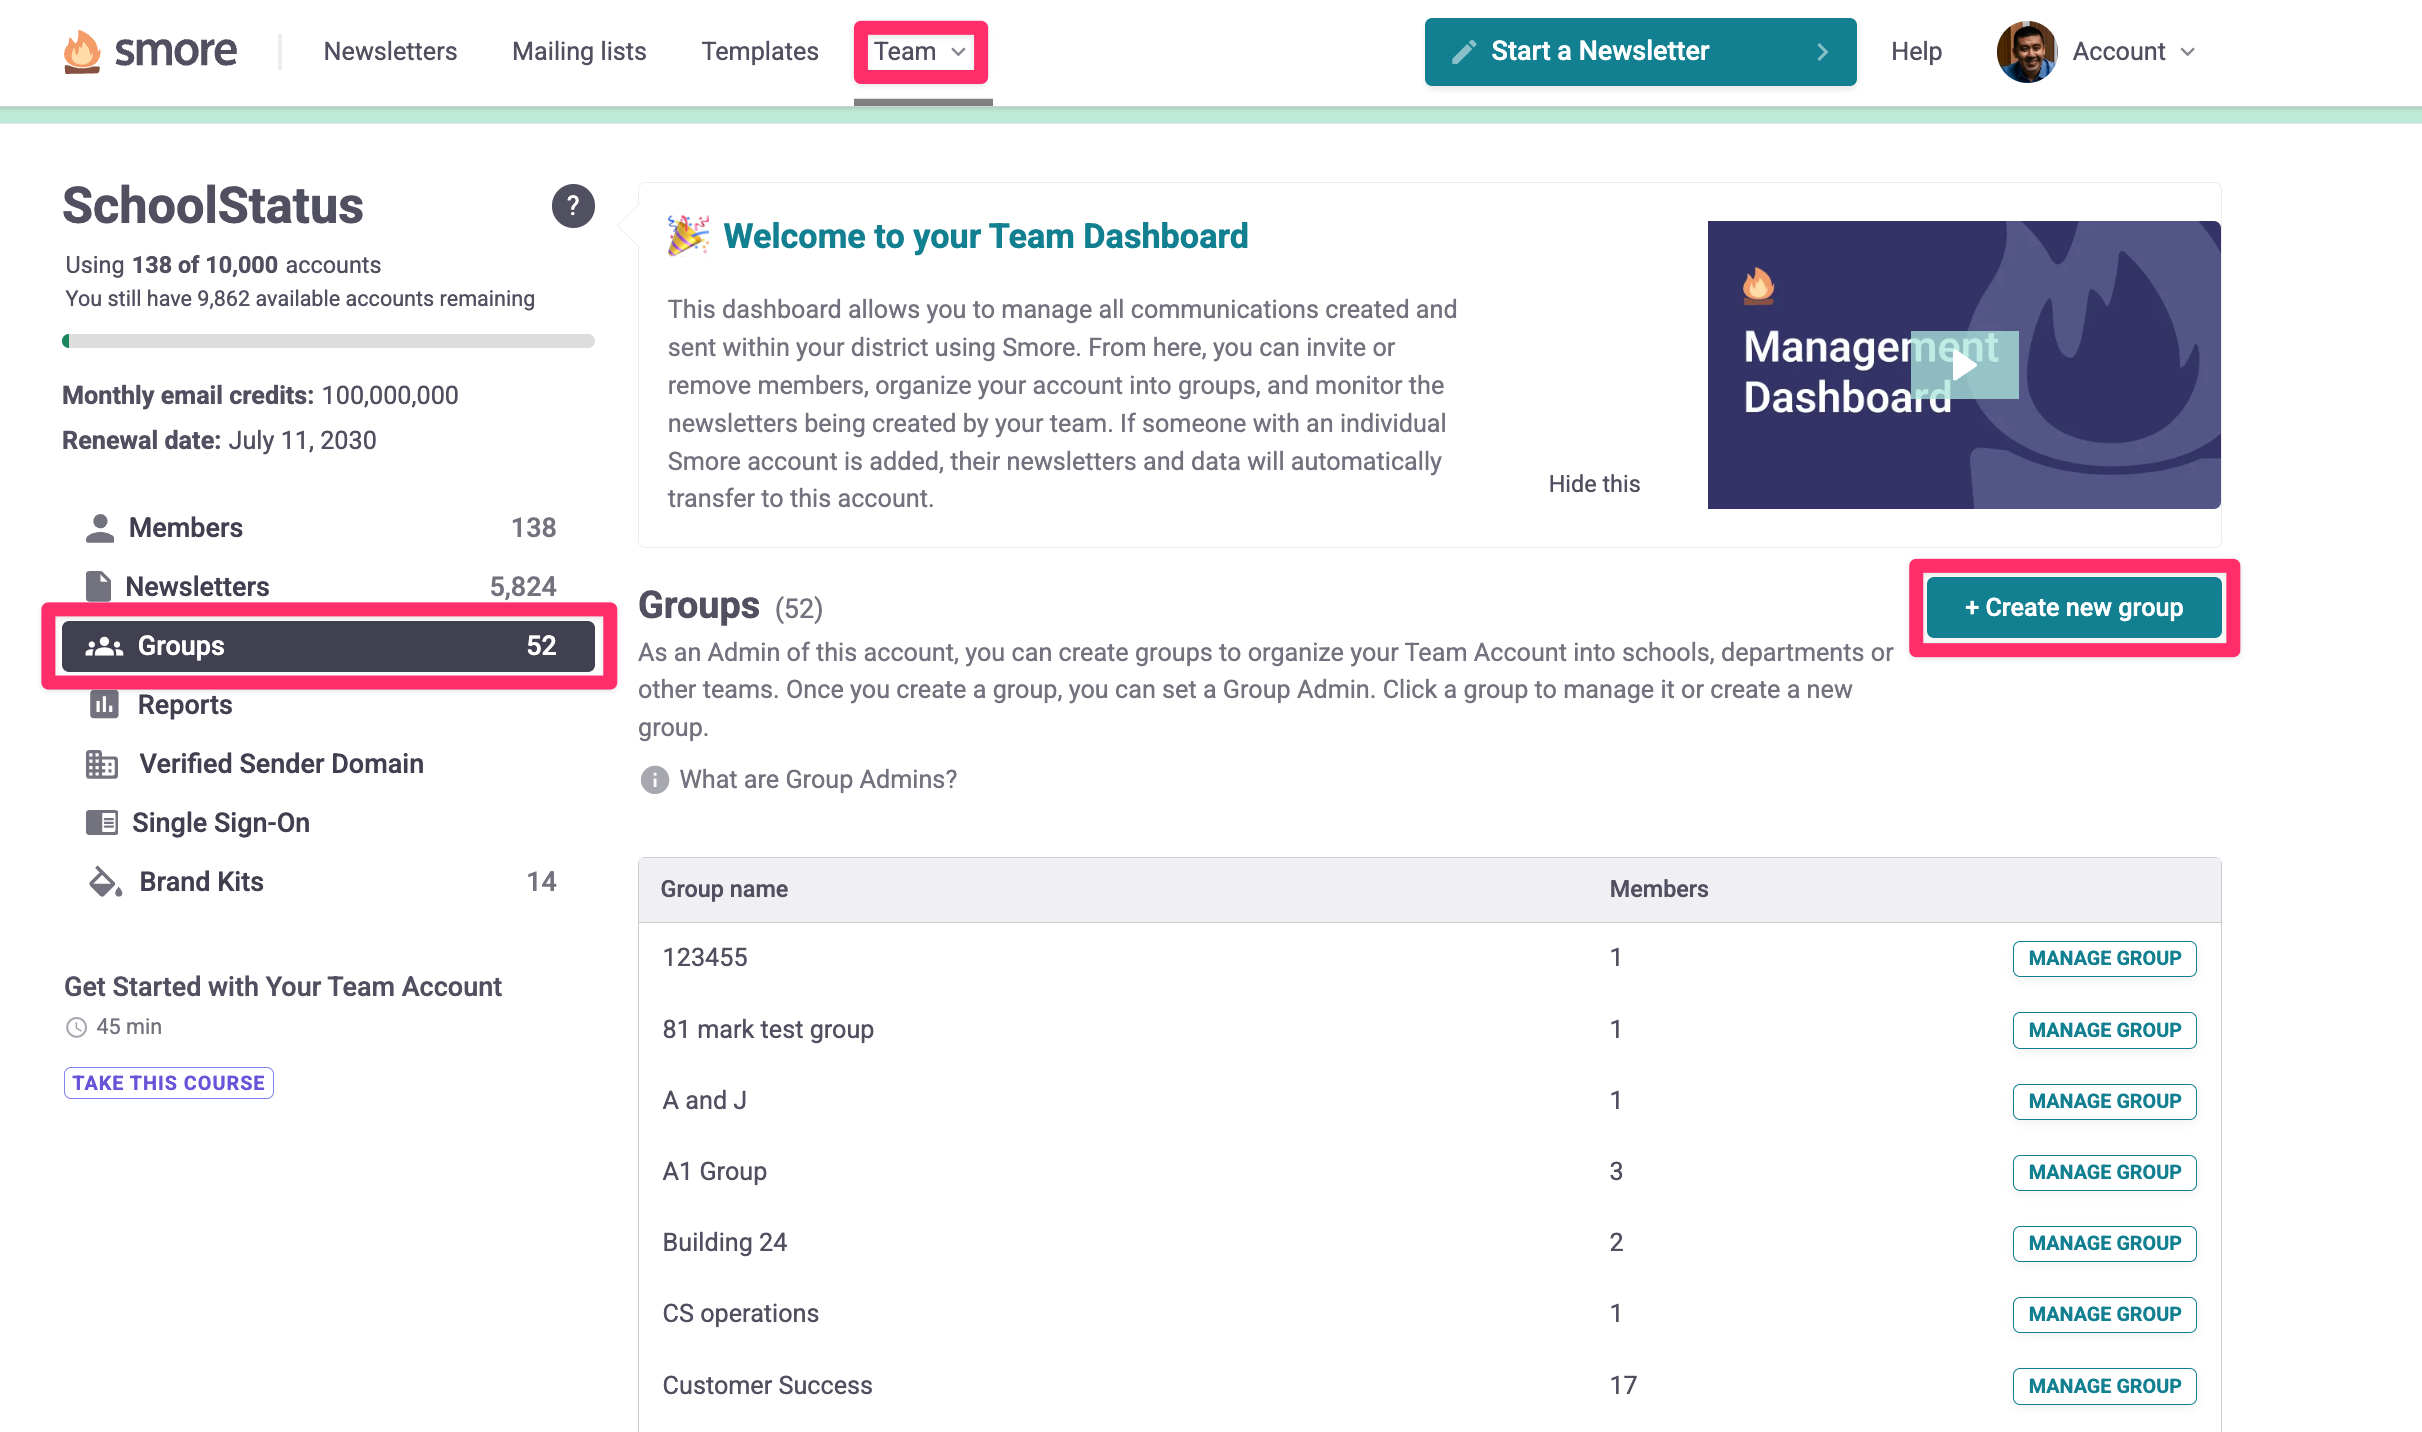Viewport: 2422px width, 1432px height.
Task: Open the Mailing lists tab
Action: [579, 52]
